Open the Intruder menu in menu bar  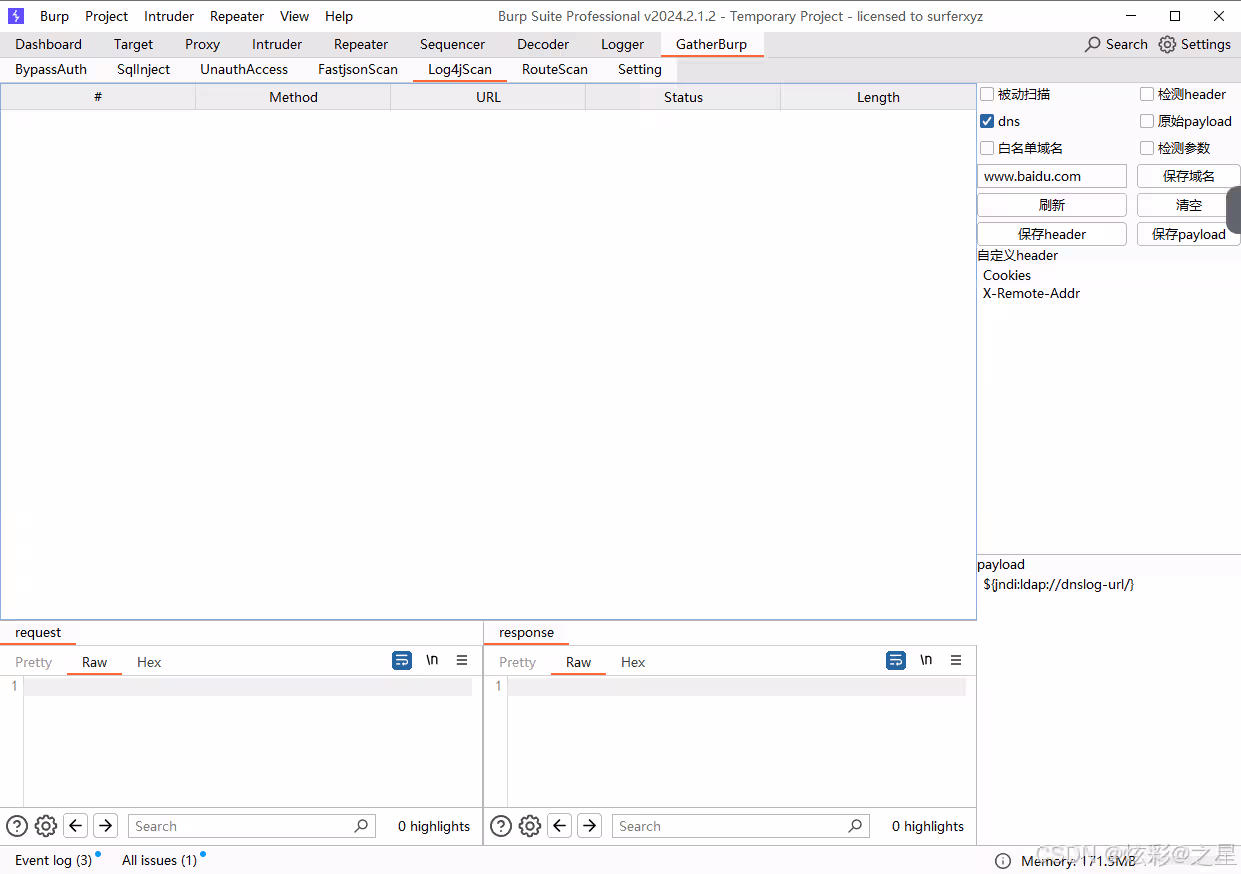(x=169, y=16)
